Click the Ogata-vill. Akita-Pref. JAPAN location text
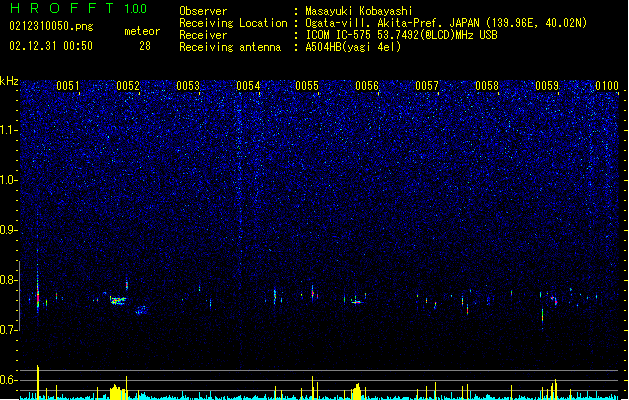Screen dimensions: 629x400 pyautogui.click(x=446, y=23)
